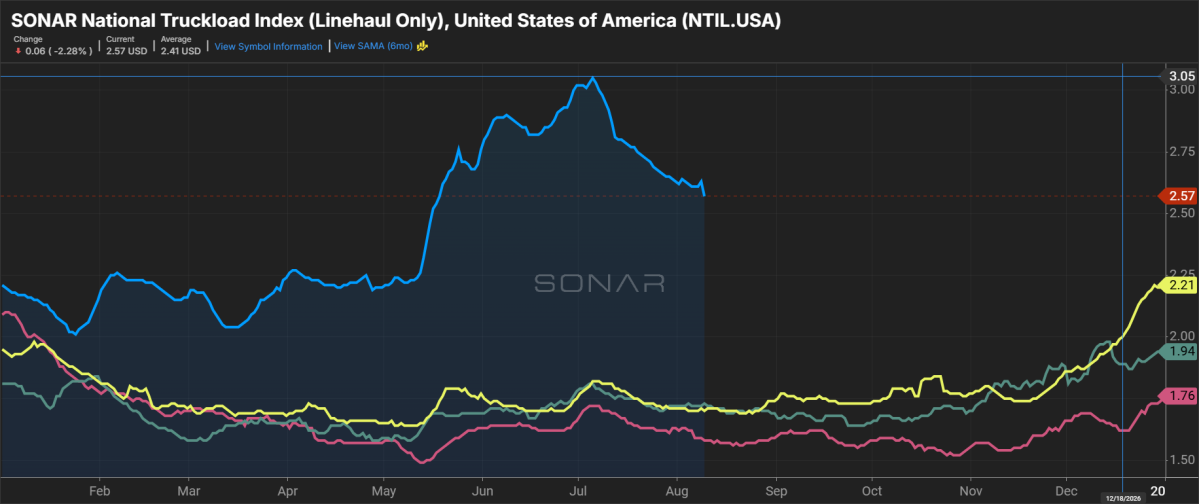The image size is (1199, 504).
Task: Click the SONAR watermark in chart center
Action: click(x=599, y=283)
